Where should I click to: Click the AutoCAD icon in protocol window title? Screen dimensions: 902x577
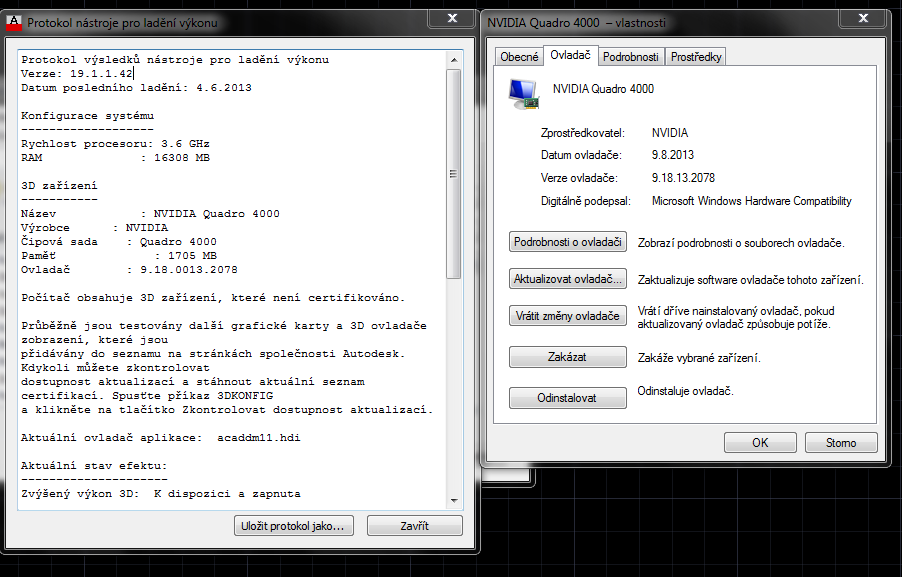pos(13,22)
